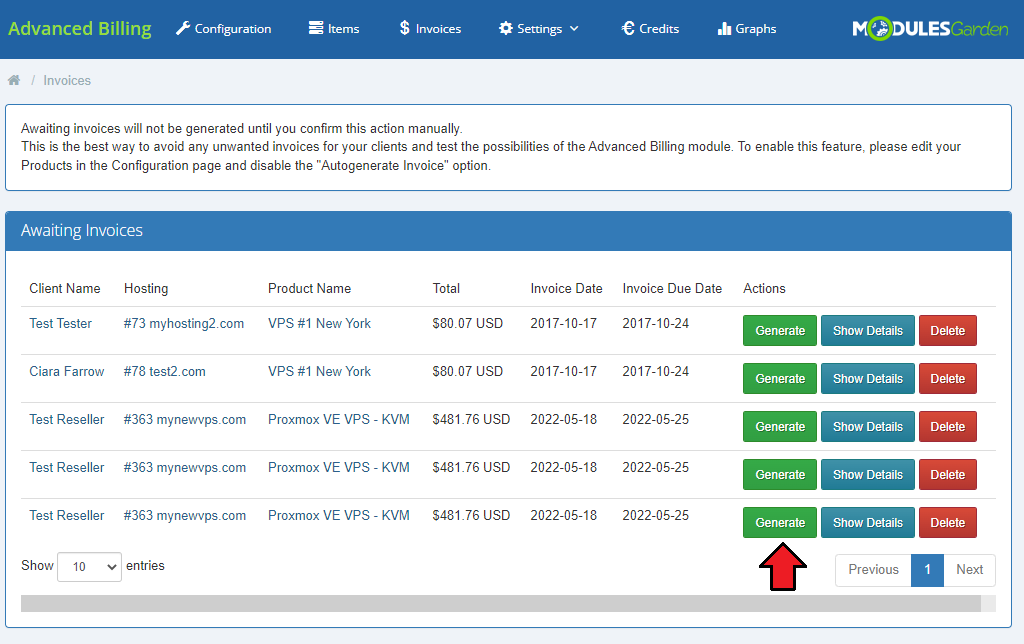1024x644 pixels.
Task: Open the VPS #1 New York product in the Ciara Farrow row
Action: pyautogui.click(x=319, y=372)
